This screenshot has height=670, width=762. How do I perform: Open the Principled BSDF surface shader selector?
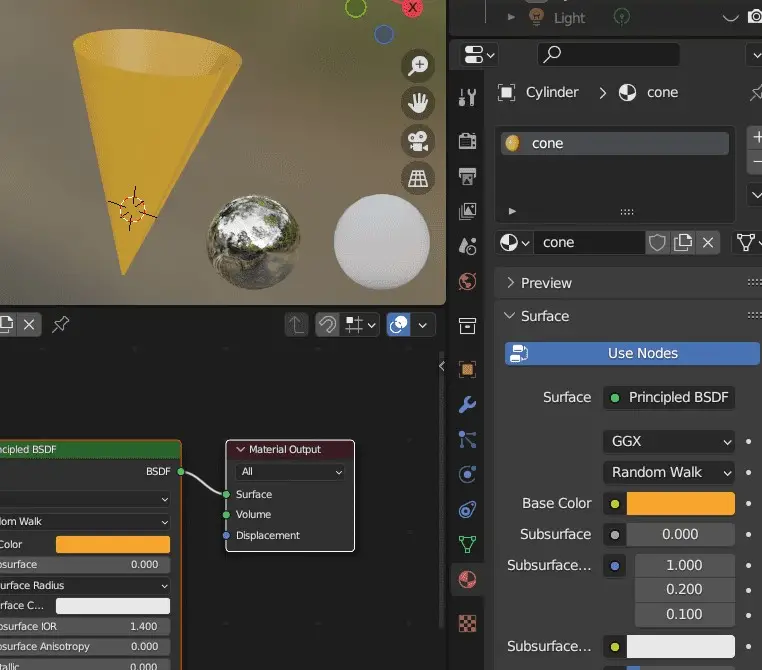669,397
